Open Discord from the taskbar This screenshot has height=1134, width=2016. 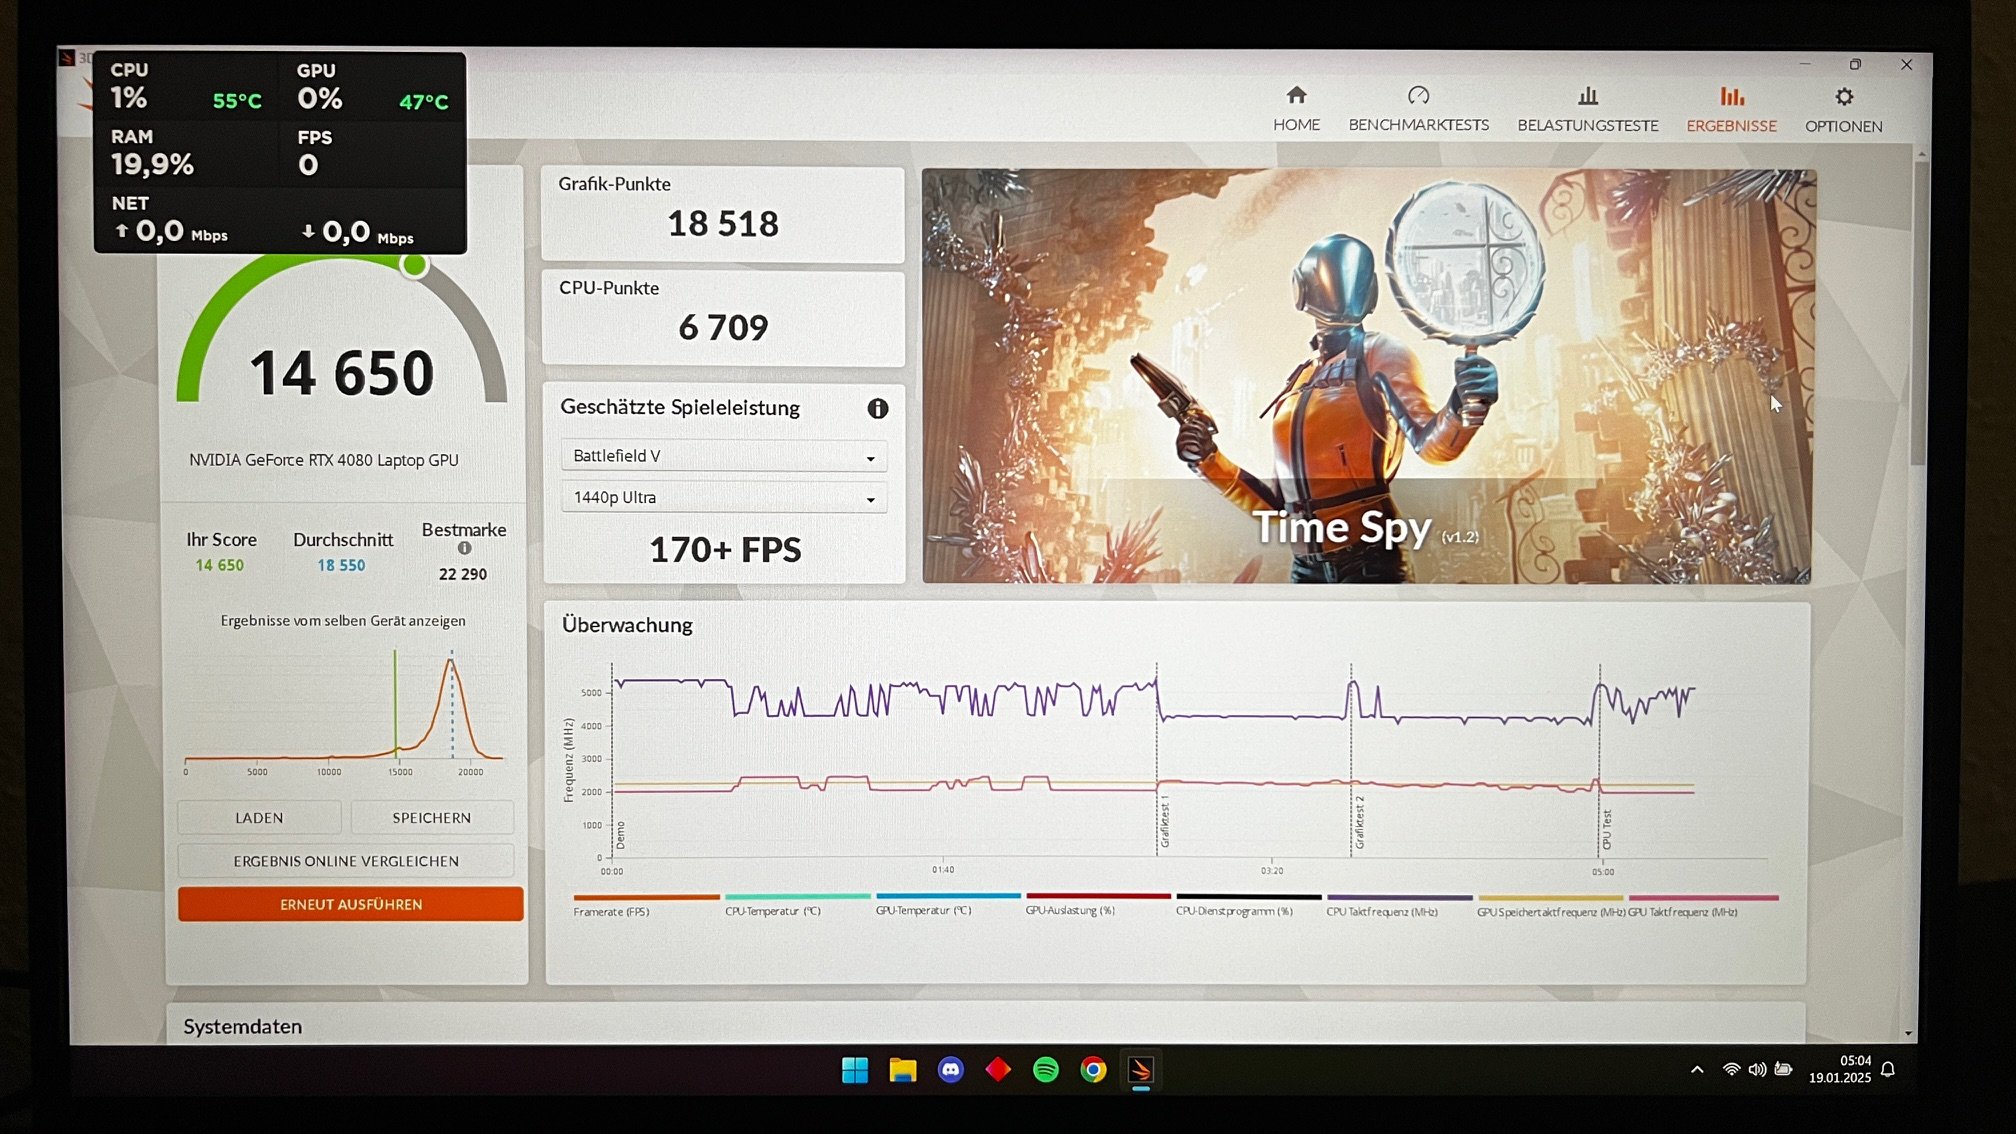point(950,1070)
